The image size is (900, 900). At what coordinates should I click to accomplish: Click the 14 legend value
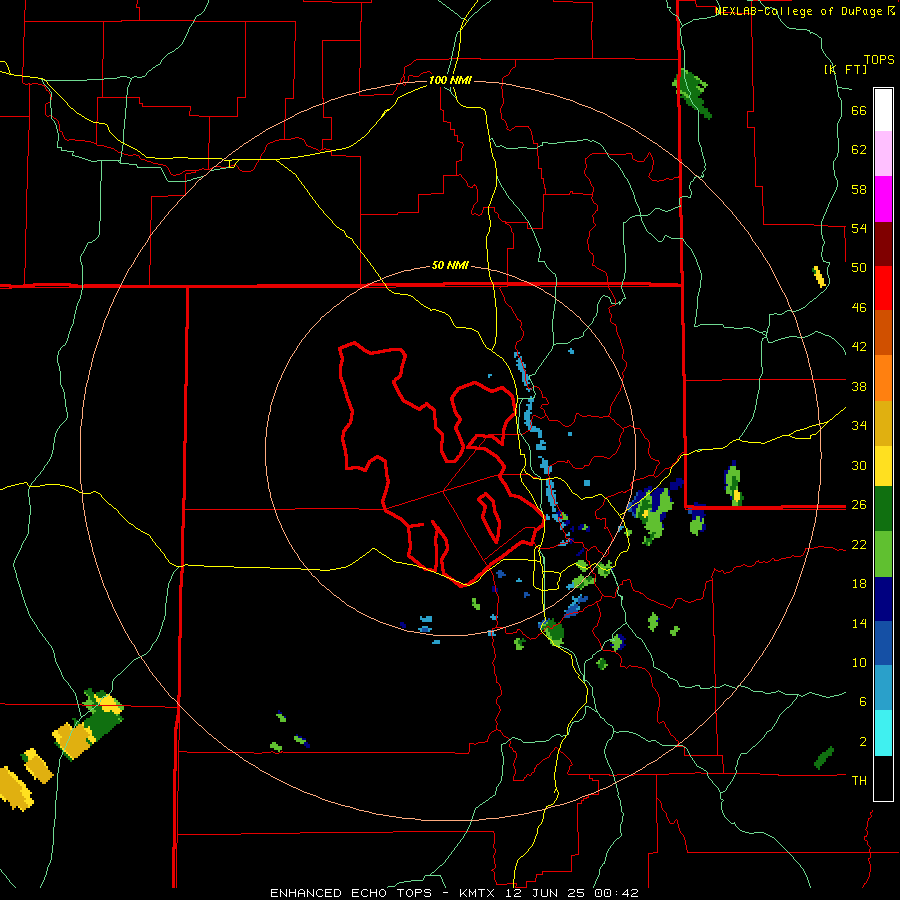859,623
